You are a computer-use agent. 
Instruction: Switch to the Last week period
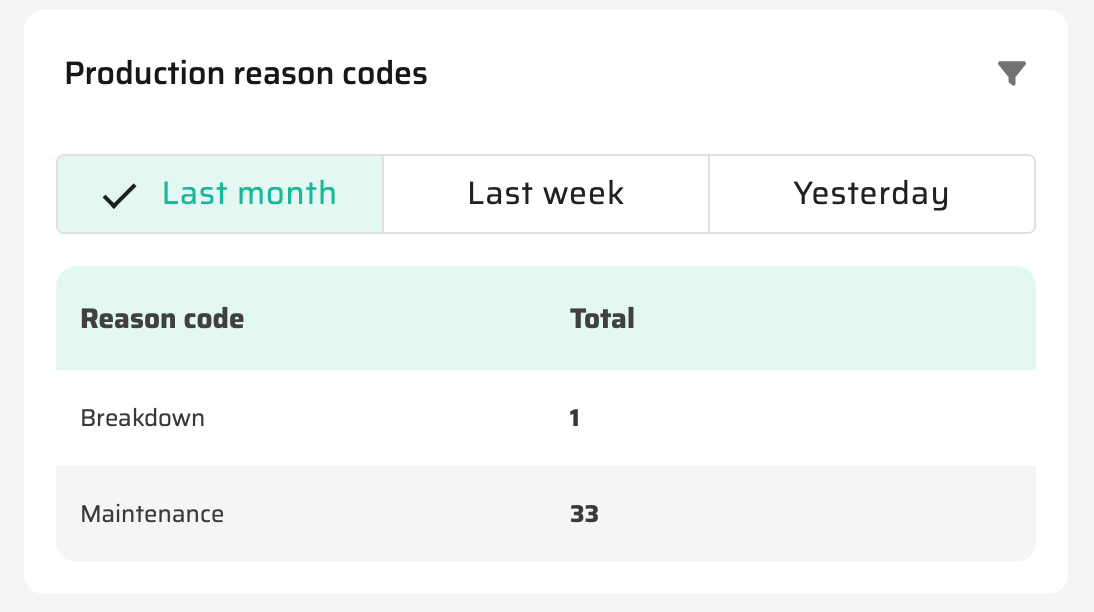click(x=546, y=193)
